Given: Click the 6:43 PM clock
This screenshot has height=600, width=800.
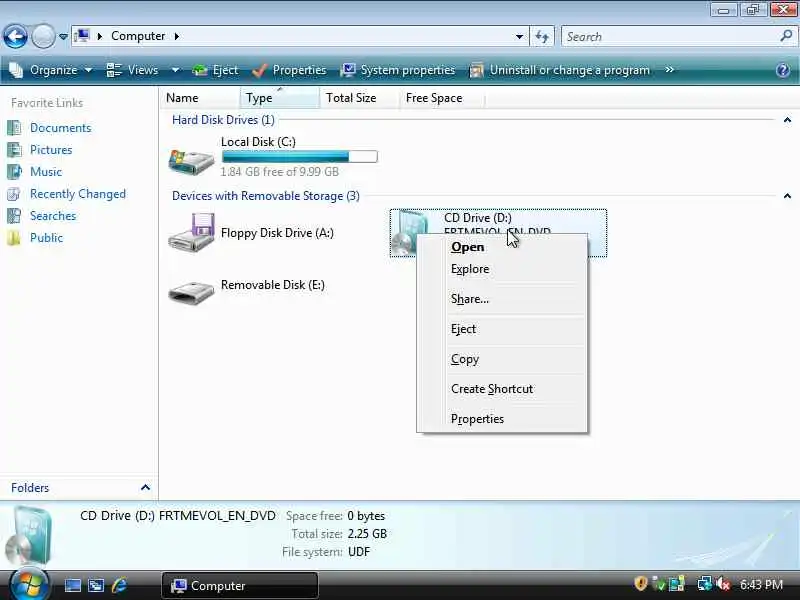Looking at the screenshot, I should pos(761,584).
